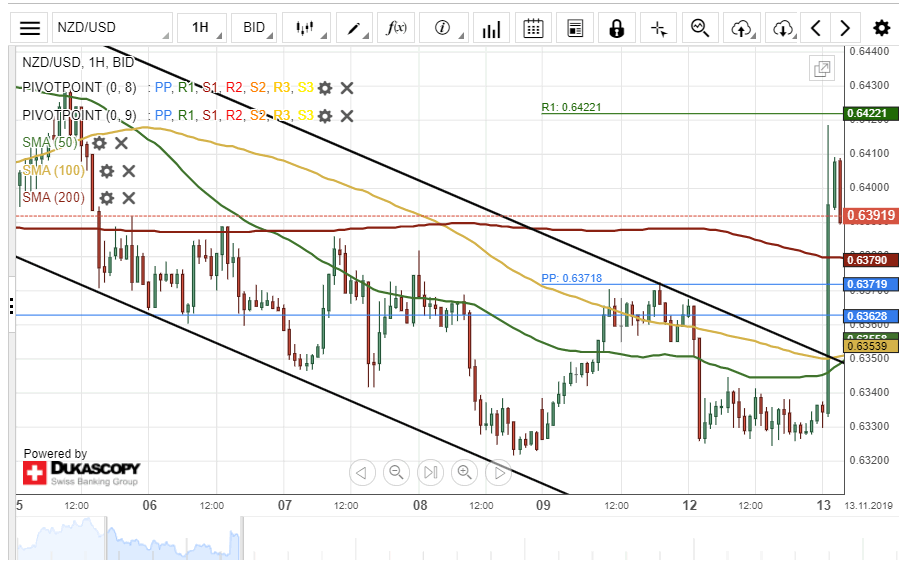Click the 09 date tick on time axis

(x=543, y=505)
